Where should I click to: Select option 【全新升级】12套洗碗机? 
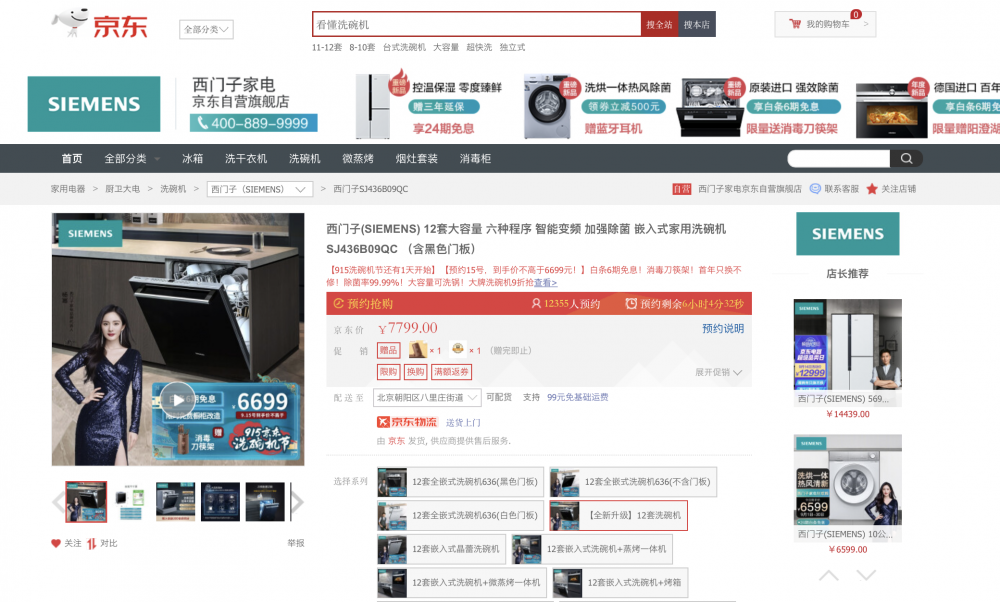(619, 515)
